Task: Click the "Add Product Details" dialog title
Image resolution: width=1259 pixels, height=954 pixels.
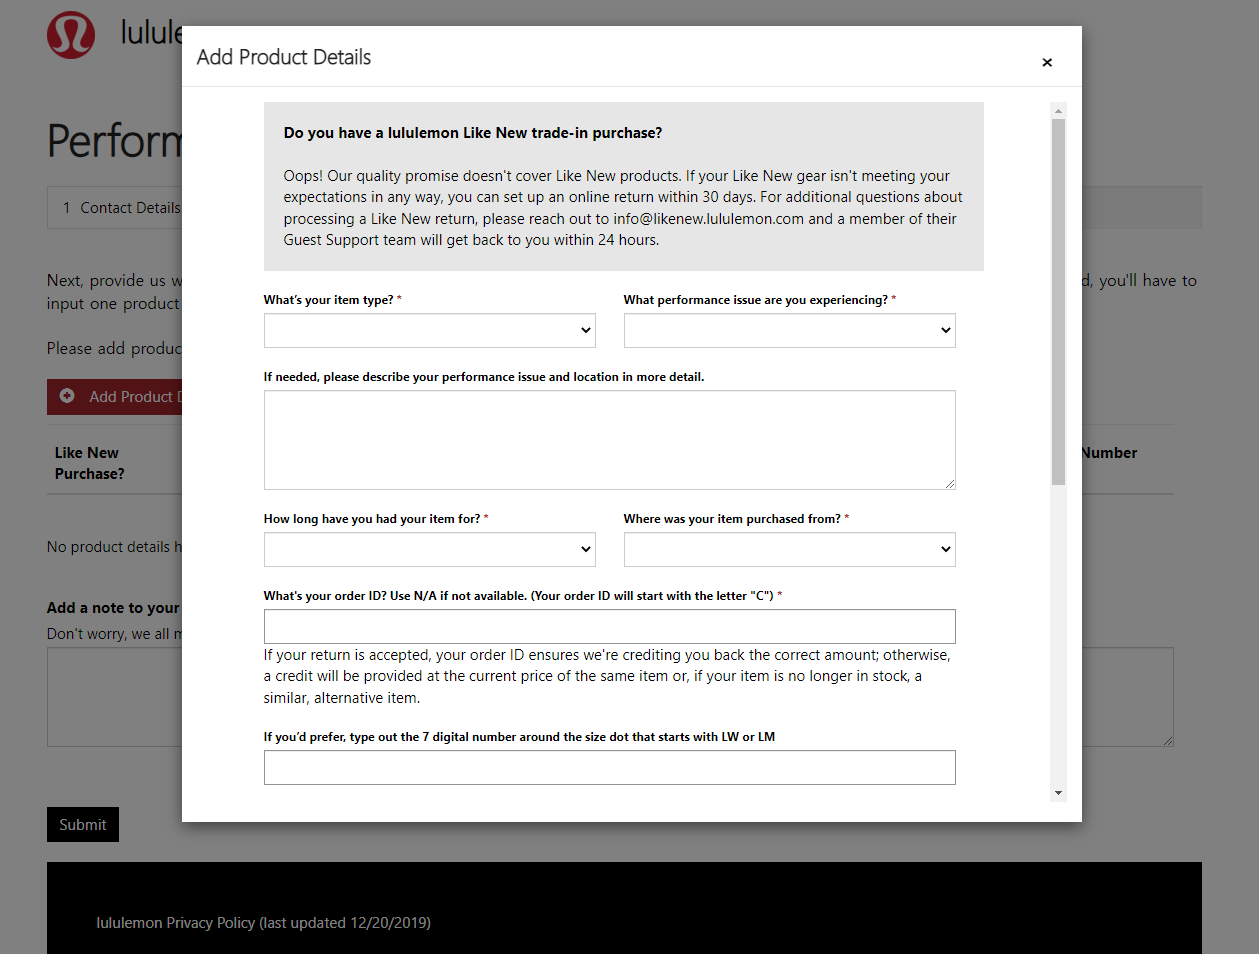Action: tap(284, 57)
